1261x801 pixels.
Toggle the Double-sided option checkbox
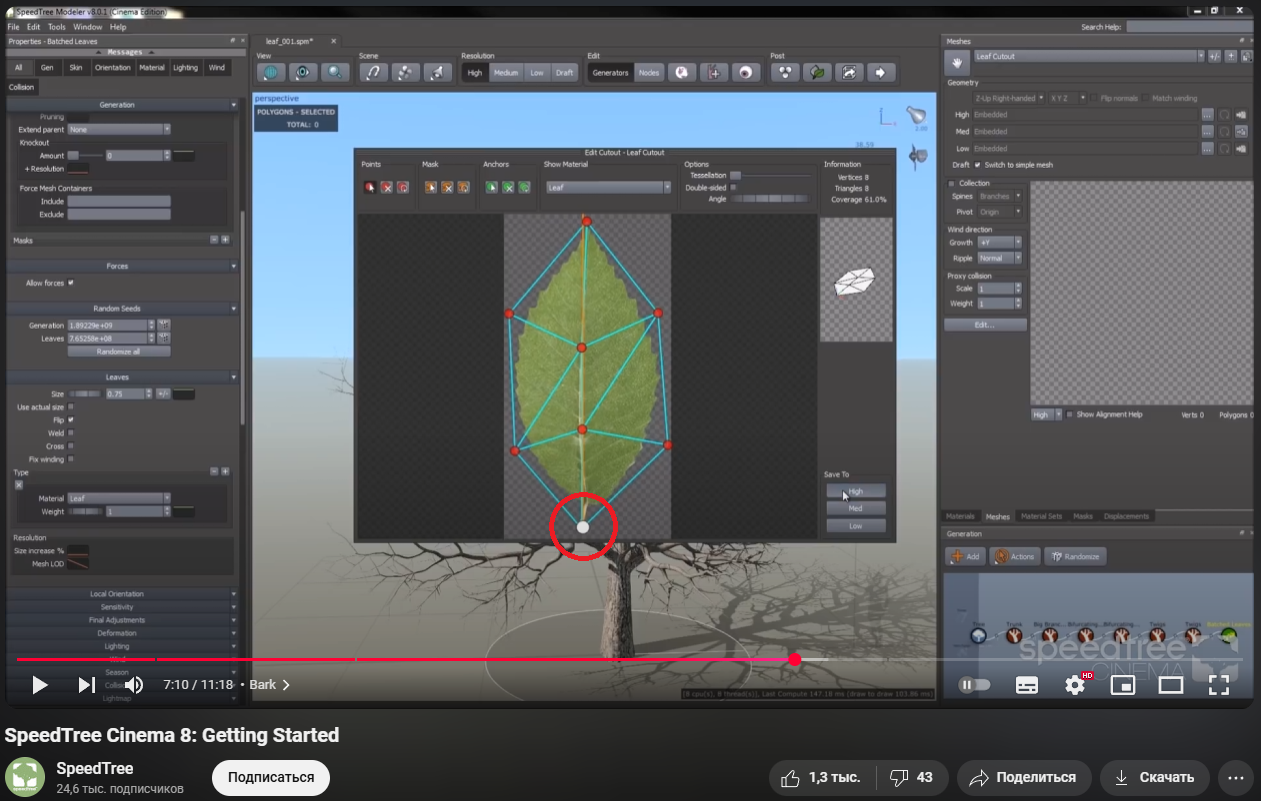pyautogui.click(x=734, y=187)
